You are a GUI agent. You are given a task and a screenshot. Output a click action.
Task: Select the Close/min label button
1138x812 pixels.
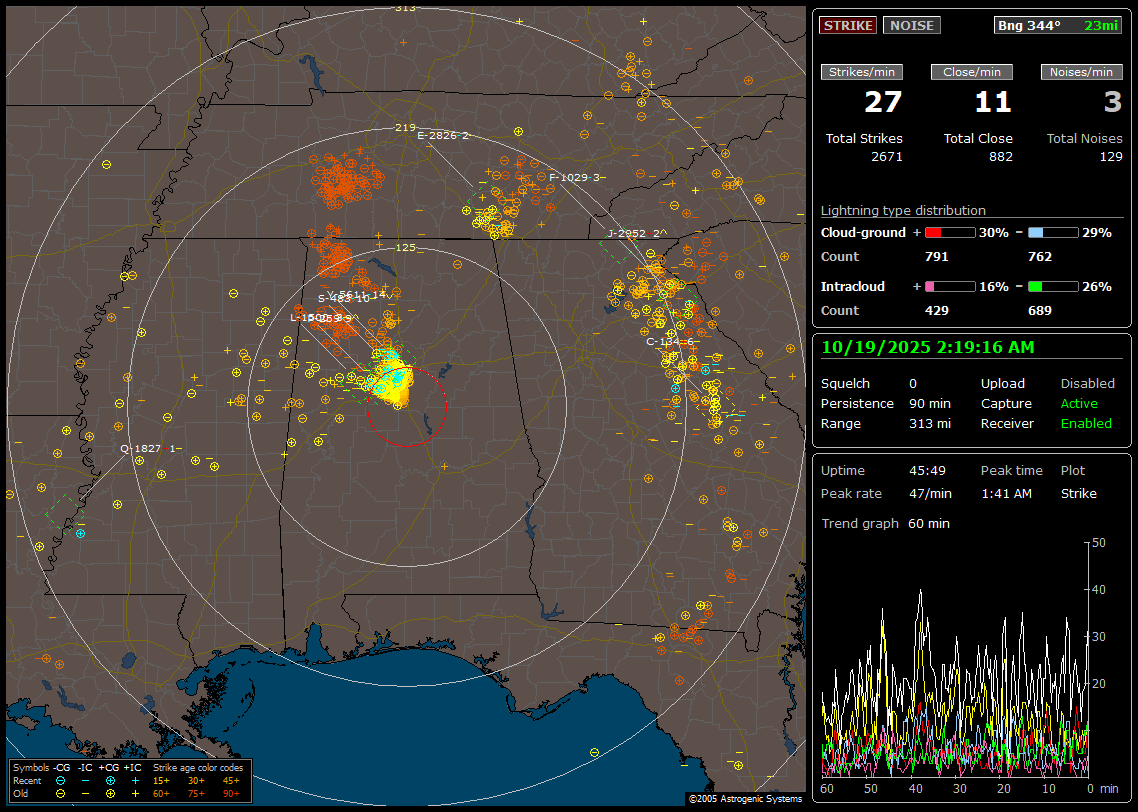tap(972, 72)
